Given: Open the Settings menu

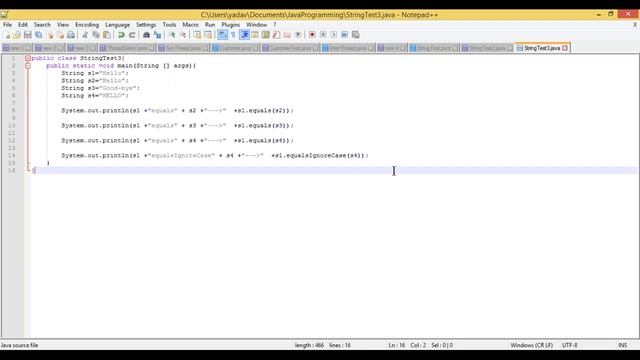Looking at the screenshot, I should click(146, 25).
